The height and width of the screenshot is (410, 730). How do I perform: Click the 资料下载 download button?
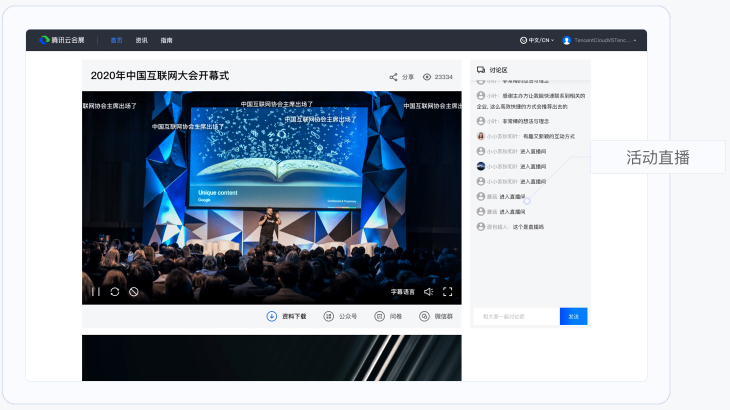[x=286, y=316]
